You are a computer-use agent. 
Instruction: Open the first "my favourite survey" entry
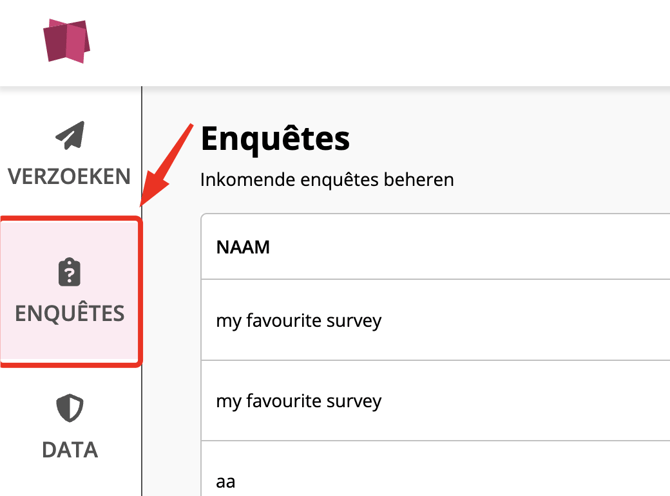pos(298,321)
